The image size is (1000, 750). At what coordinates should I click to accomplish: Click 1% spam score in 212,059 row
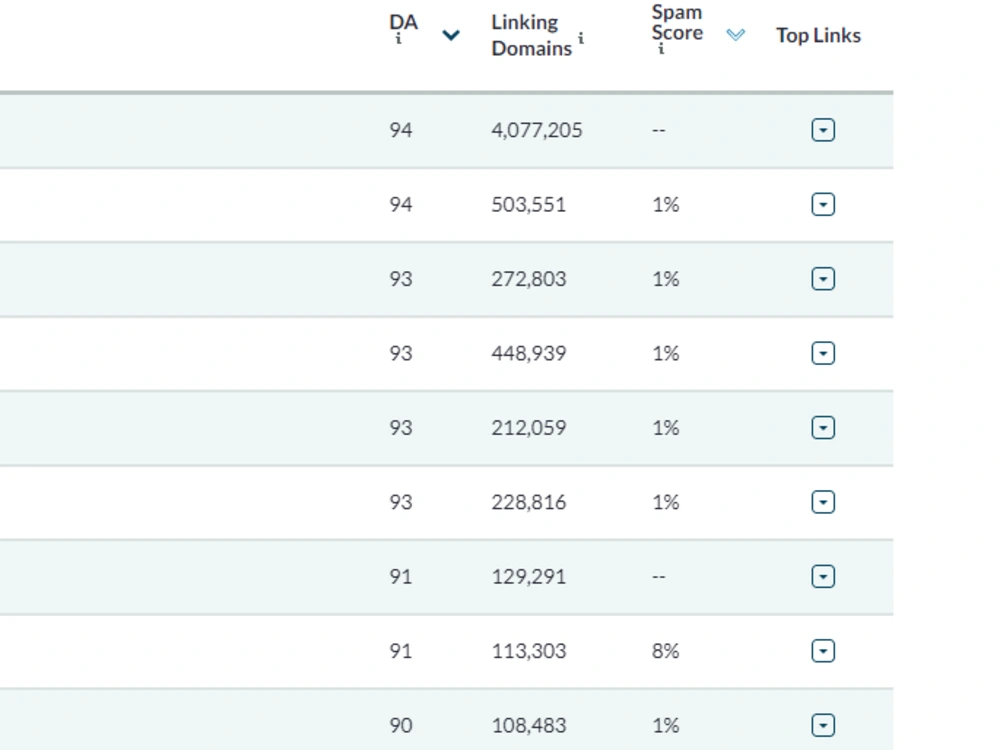point(665,428)
